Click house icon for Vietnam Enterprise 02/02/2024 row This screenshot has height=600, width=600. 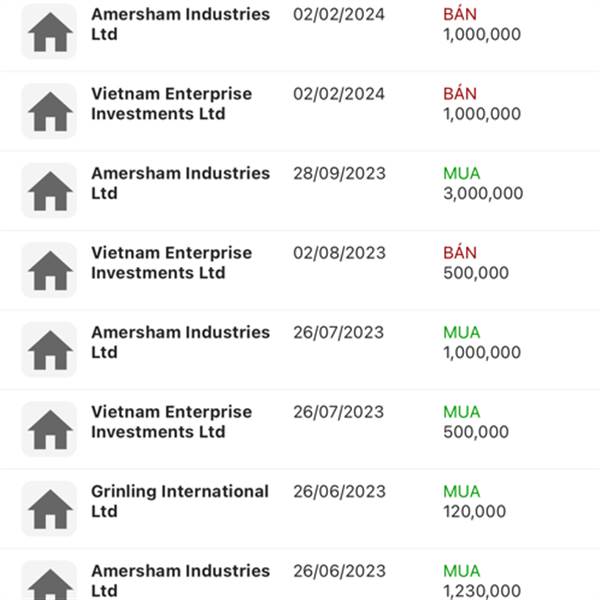[49, 111]
